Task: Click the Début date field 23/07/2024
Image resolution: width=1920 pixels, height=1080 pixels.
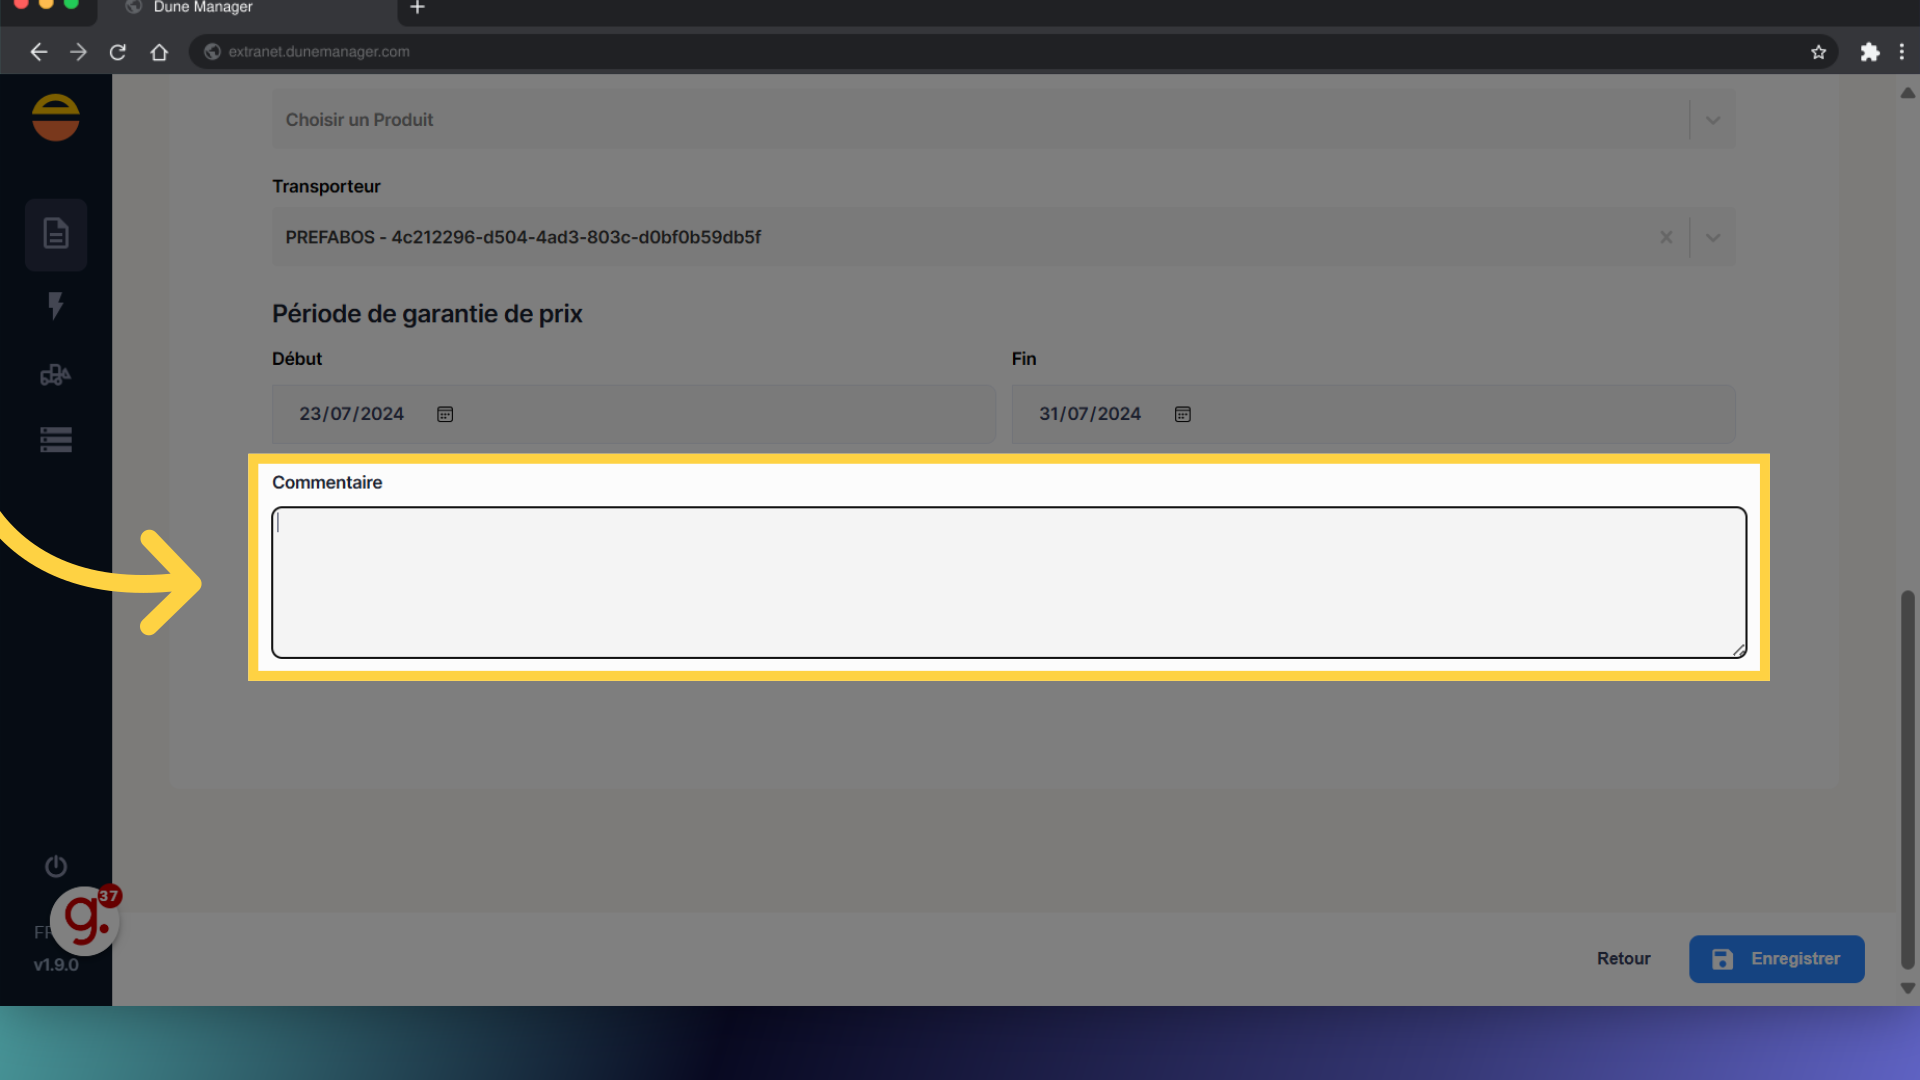Action: (x=352, y=414)
